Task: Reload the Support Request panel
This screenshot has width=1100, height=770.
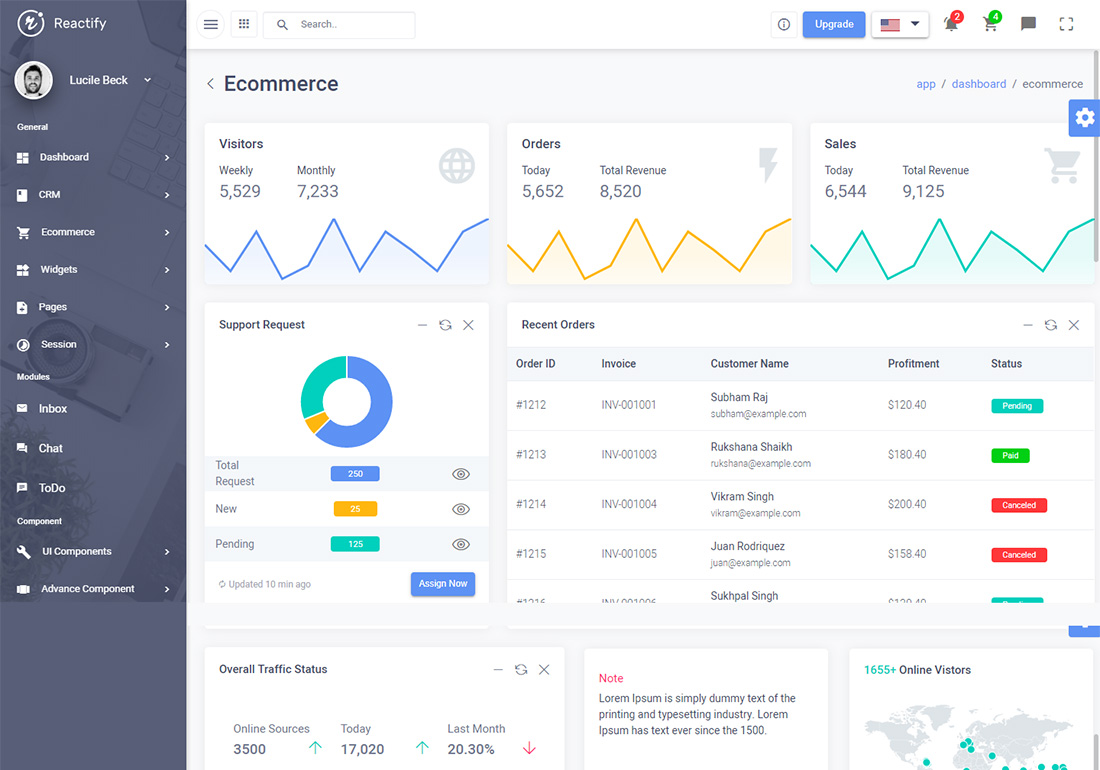Action: (445, 325)
